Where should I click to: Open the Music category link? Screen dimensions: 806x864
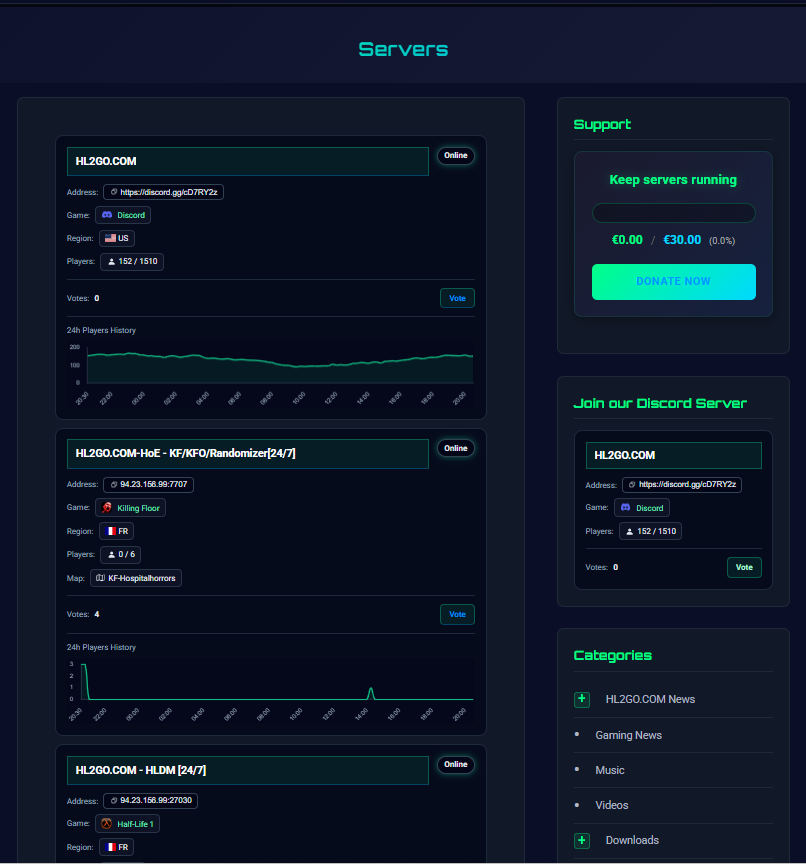pos(610,770)
